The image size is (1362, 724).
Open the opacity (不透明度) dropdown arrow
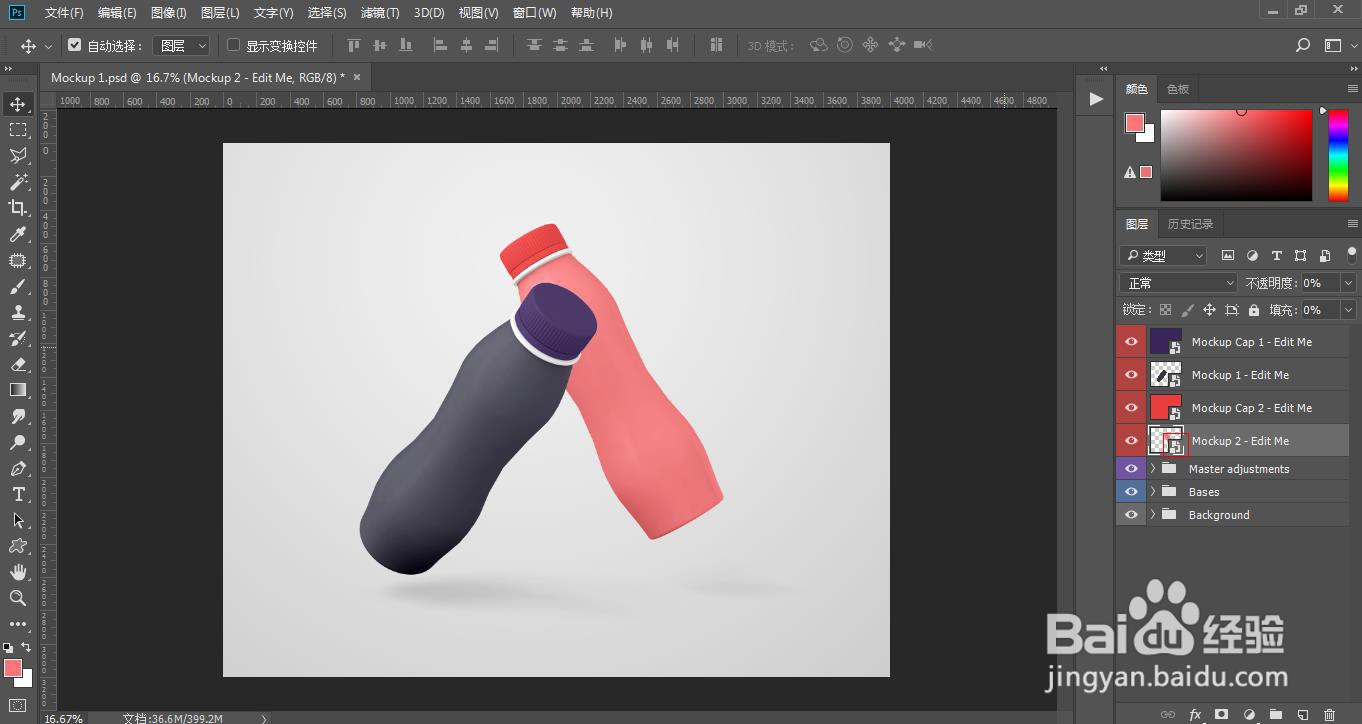click(x=1348, y=283)
